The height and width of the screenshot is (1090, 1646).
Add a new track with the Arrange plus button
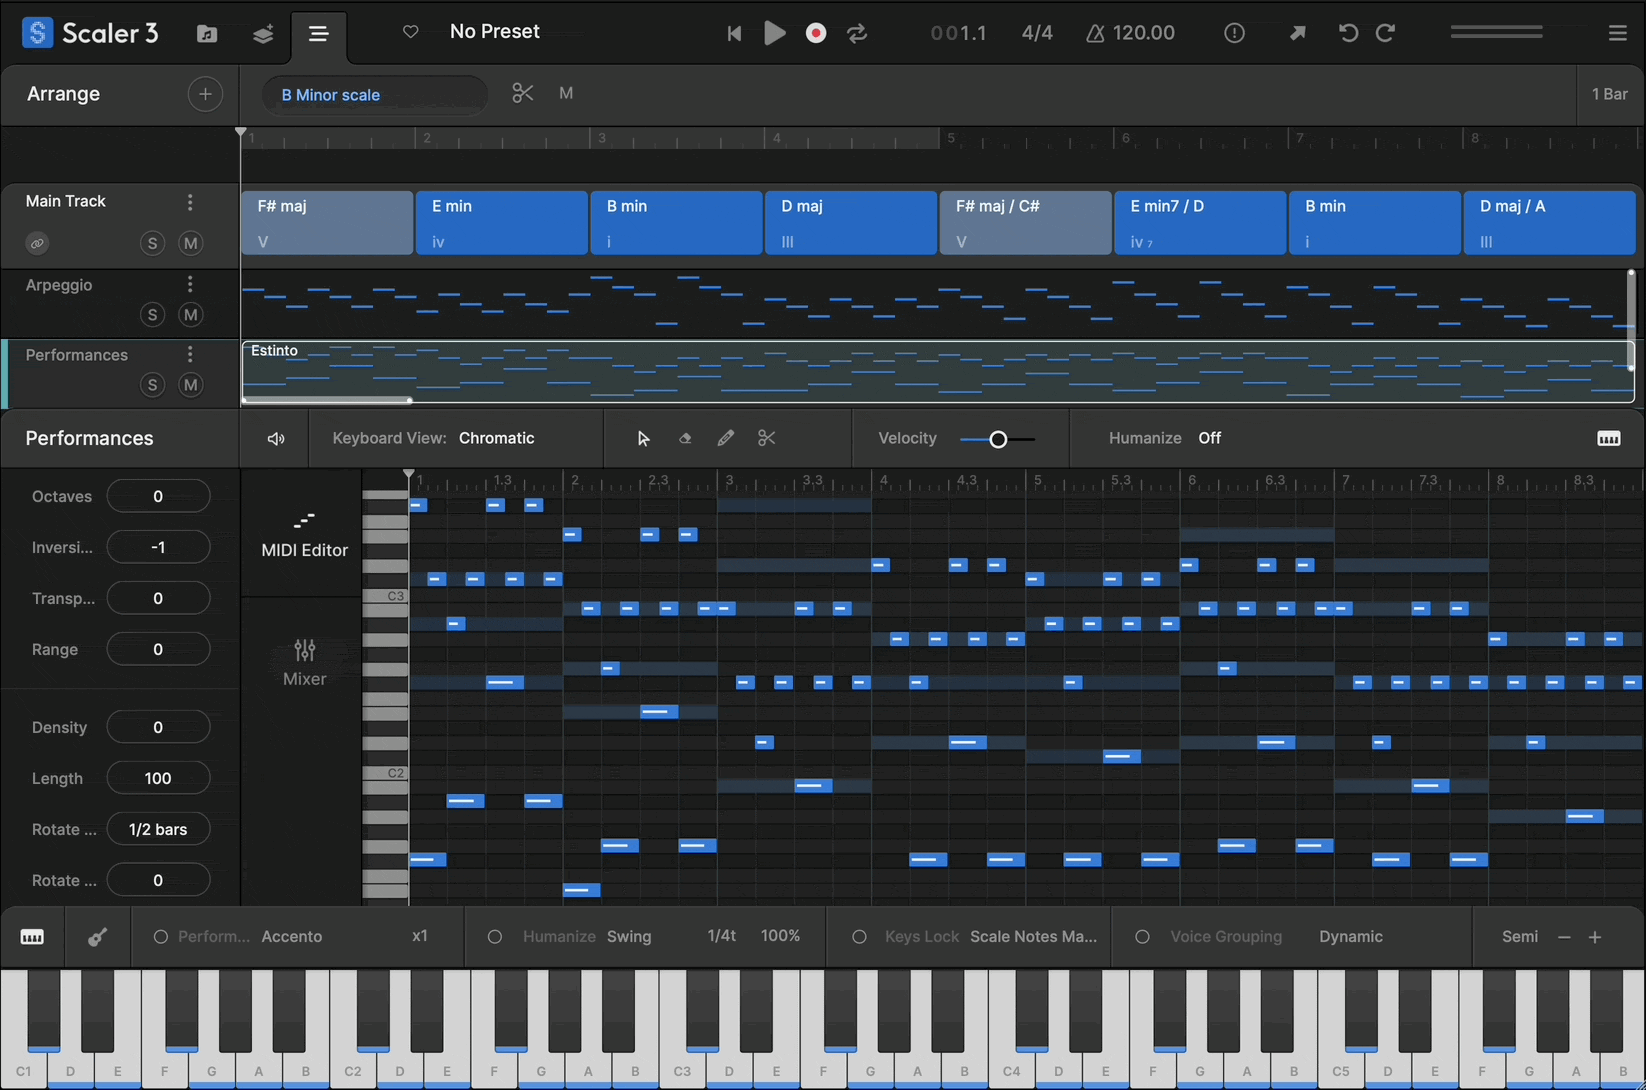[x=205, y=94]
